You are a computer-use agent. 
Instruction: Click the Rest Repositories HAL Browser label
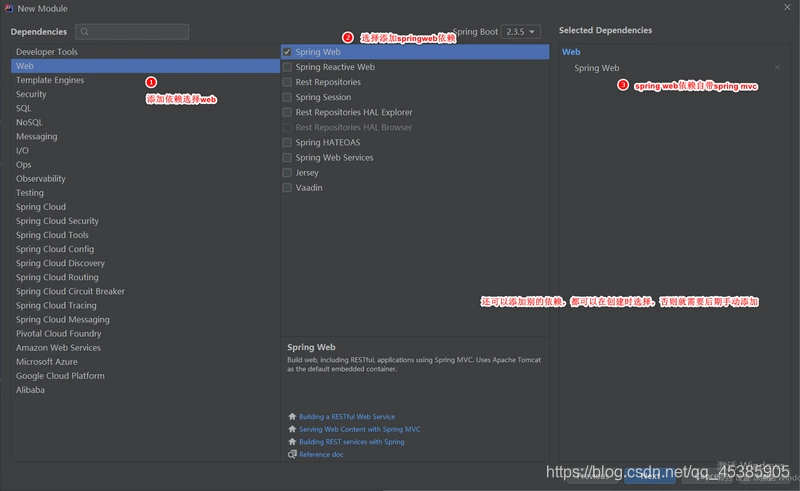[x=354, y=127]
